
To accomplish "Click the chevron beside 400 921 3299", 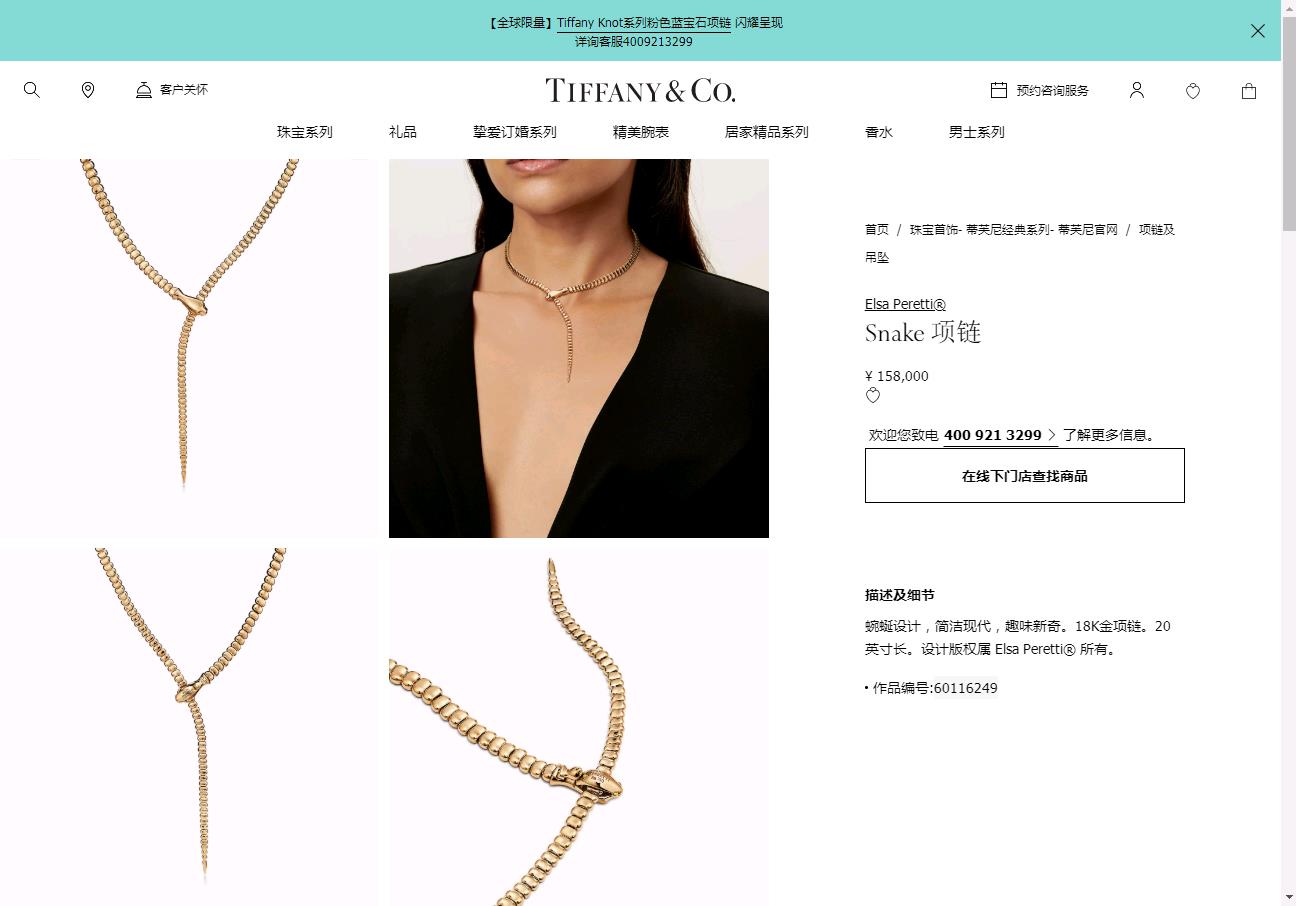I will pyautogui.click(x=1052, y=435).
